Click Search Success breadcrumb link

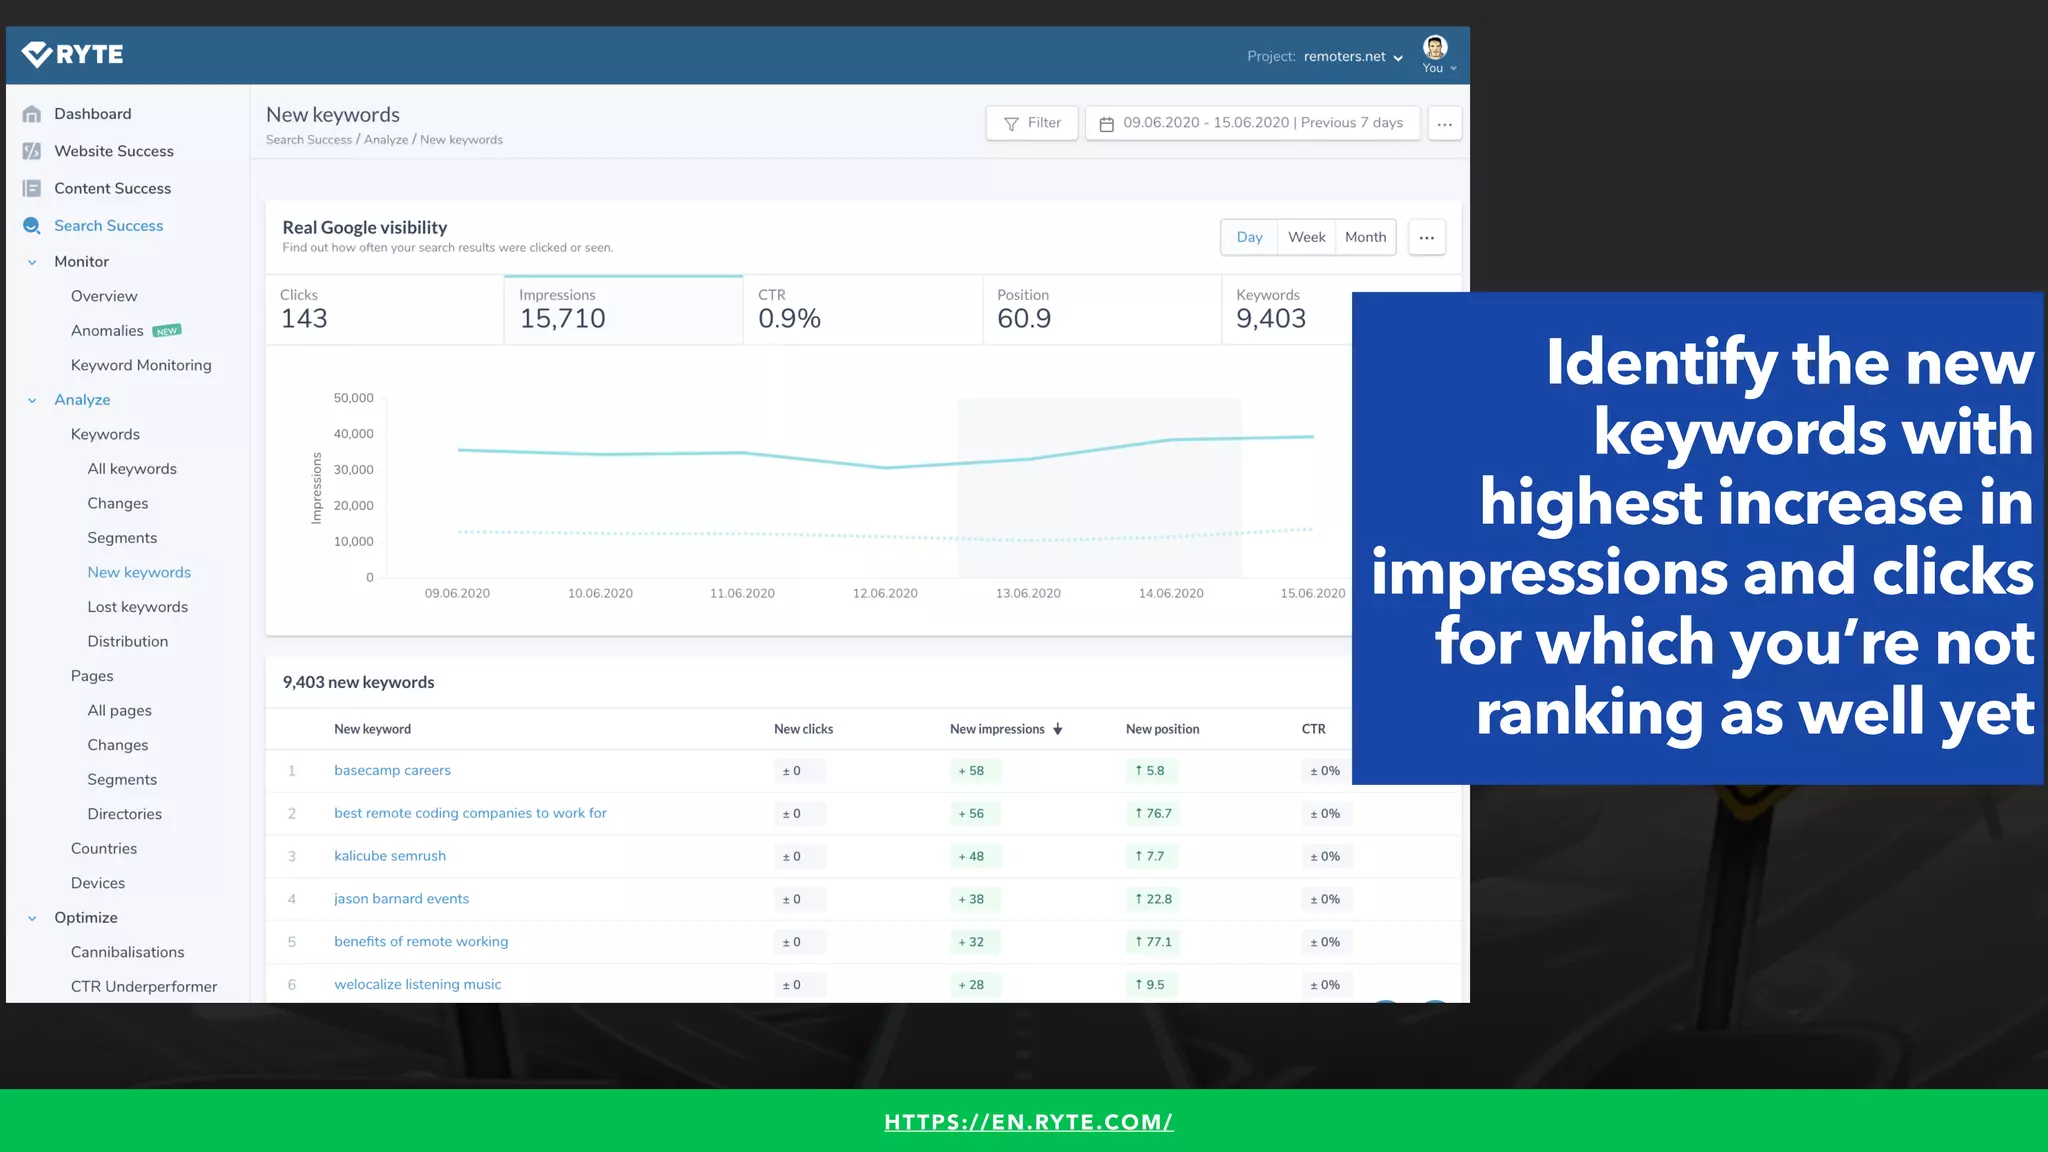click(x=309, y=140)
